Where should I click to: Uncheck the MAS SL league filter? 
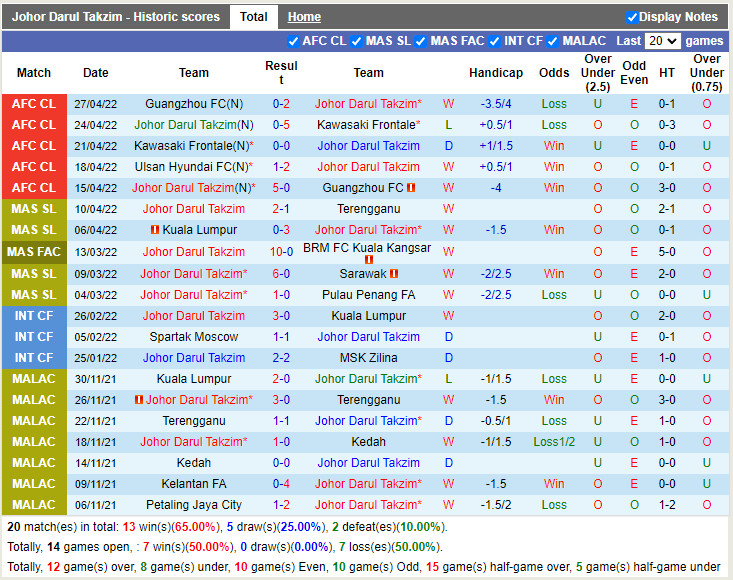[x=357, y=41]
